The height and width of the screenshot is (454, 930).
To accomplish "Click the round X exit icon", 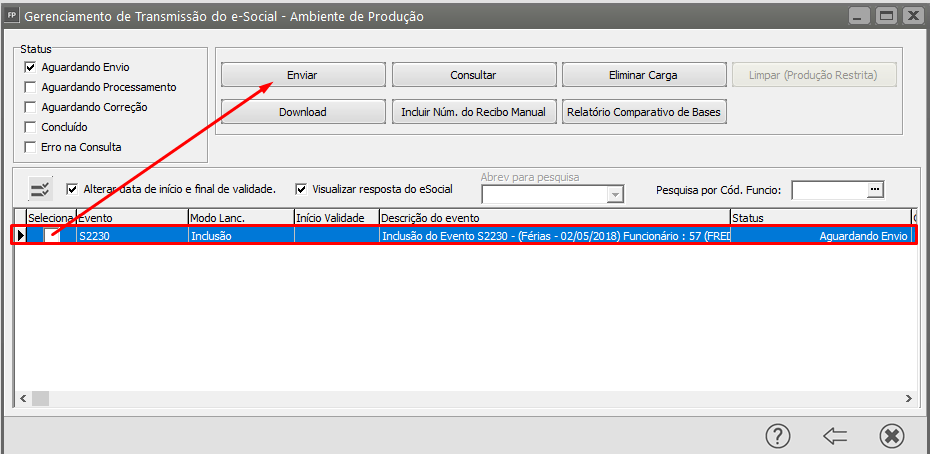I will pyautogui.click(x=891, y=437).
